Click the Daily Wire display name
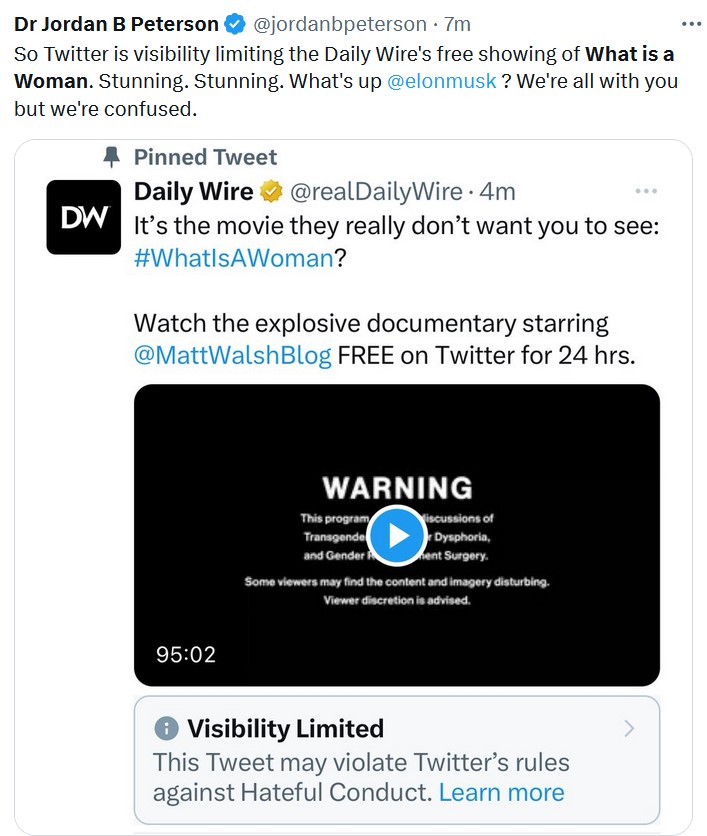 pos(194,191)
